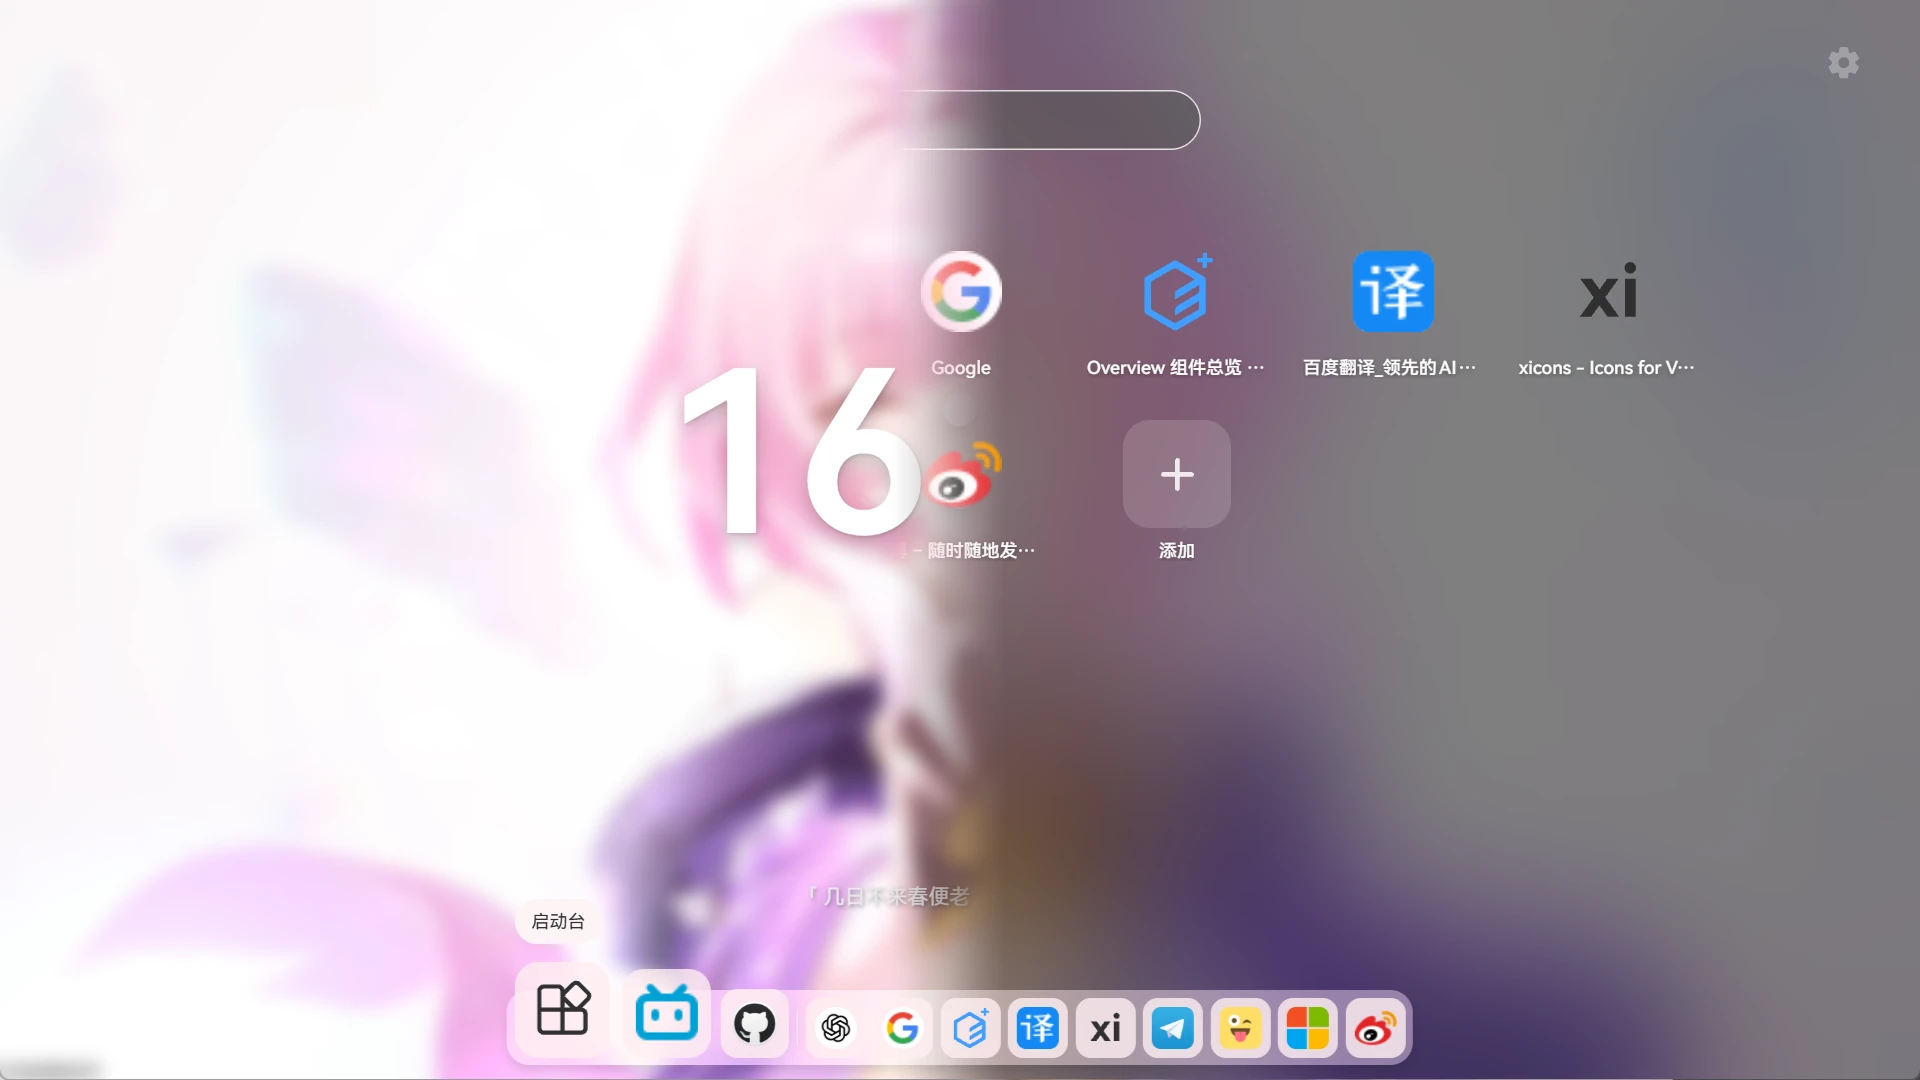This screenshot has height=1080, width=1920.
Task: Open Baidu Translate icon in the dock
Action: coord(1038,1028)
